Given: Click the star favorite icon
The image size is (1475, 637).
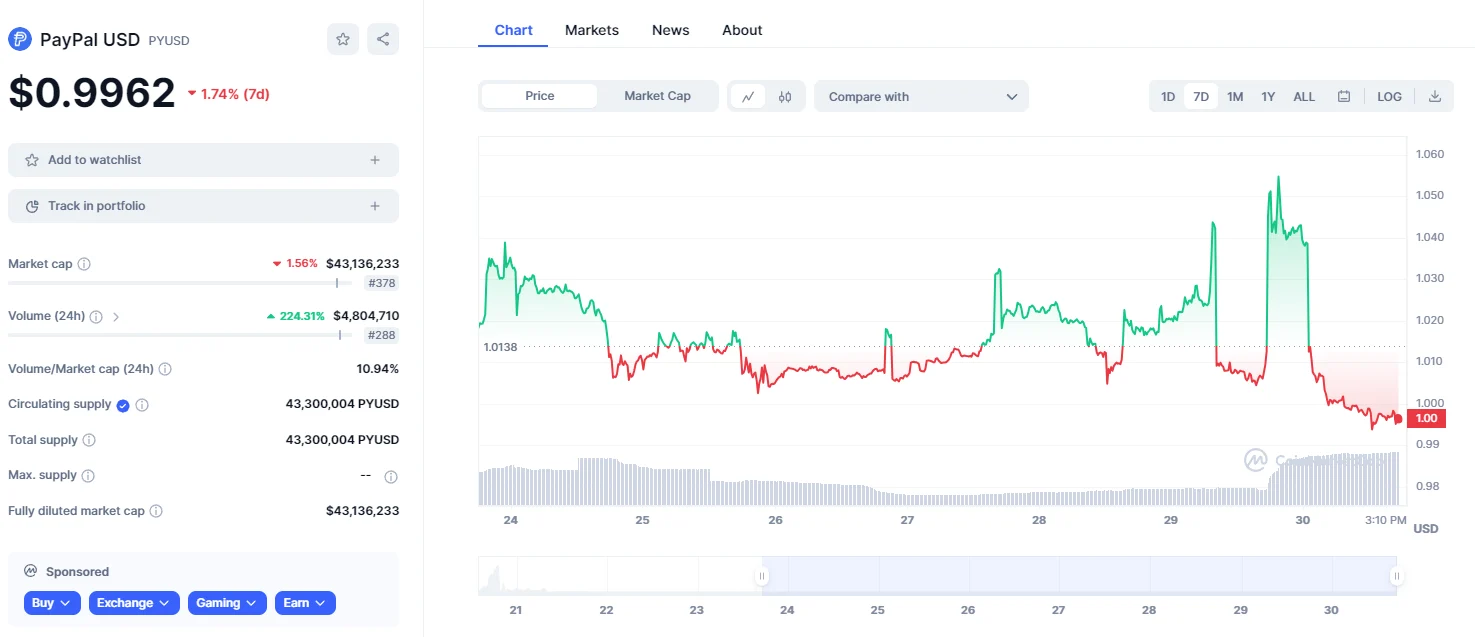Looking at the screenshot, I should pos(343,39).
